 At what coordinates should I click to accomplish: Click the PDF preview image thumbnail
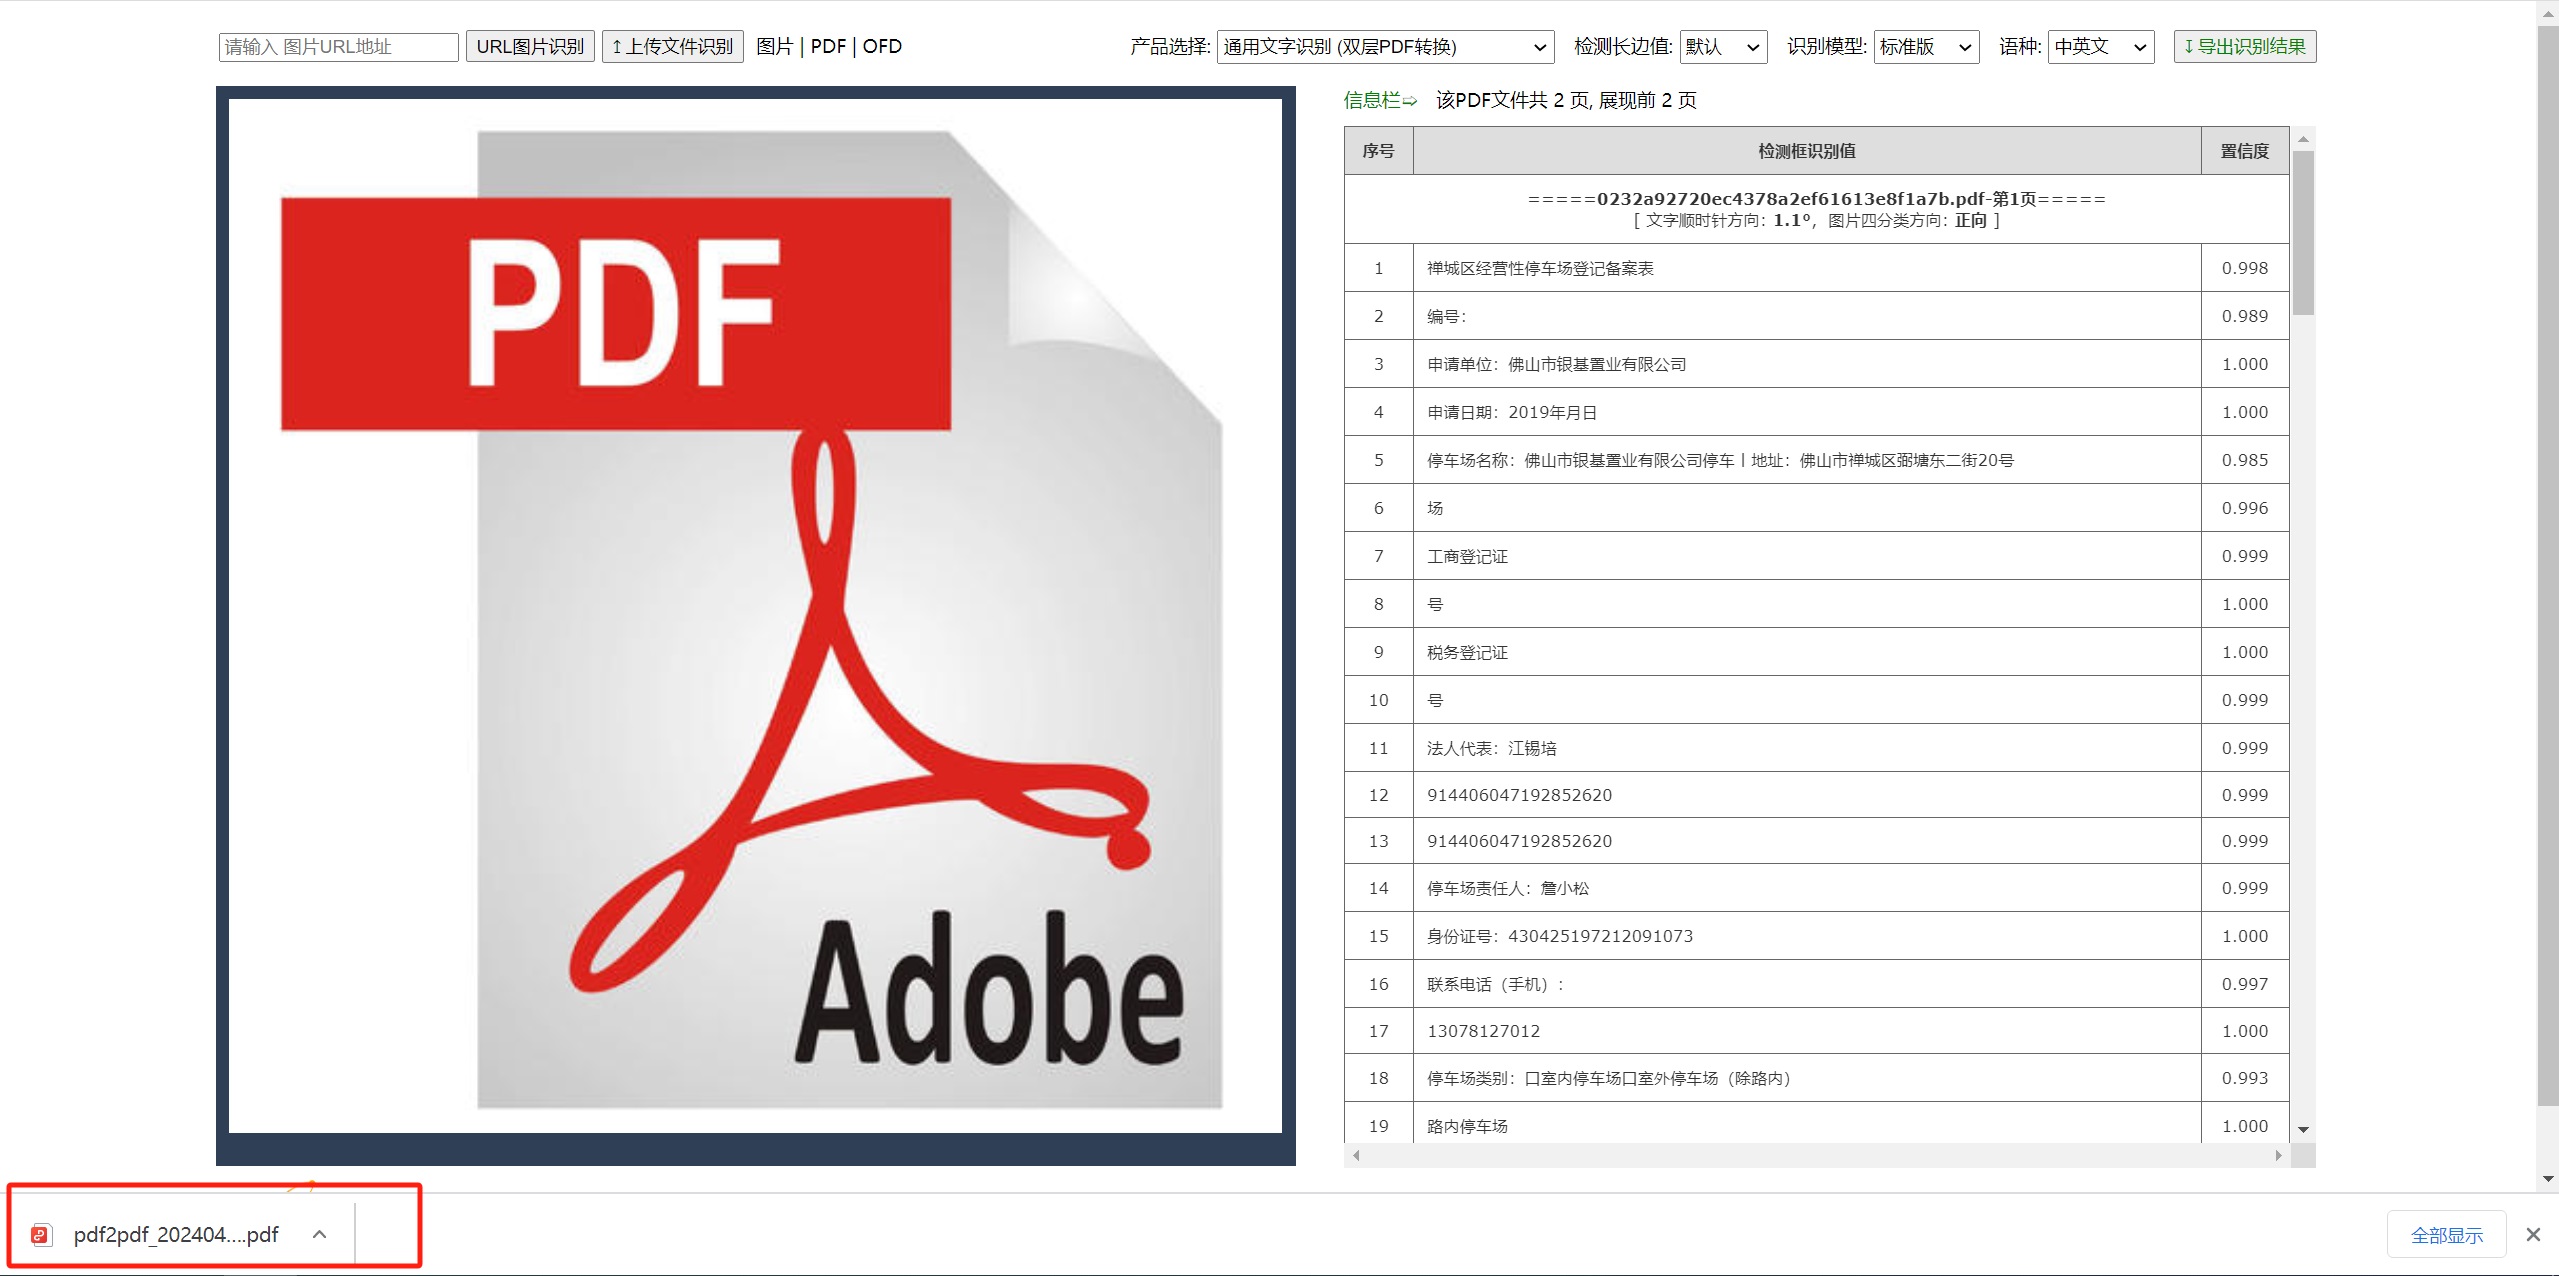755,616
